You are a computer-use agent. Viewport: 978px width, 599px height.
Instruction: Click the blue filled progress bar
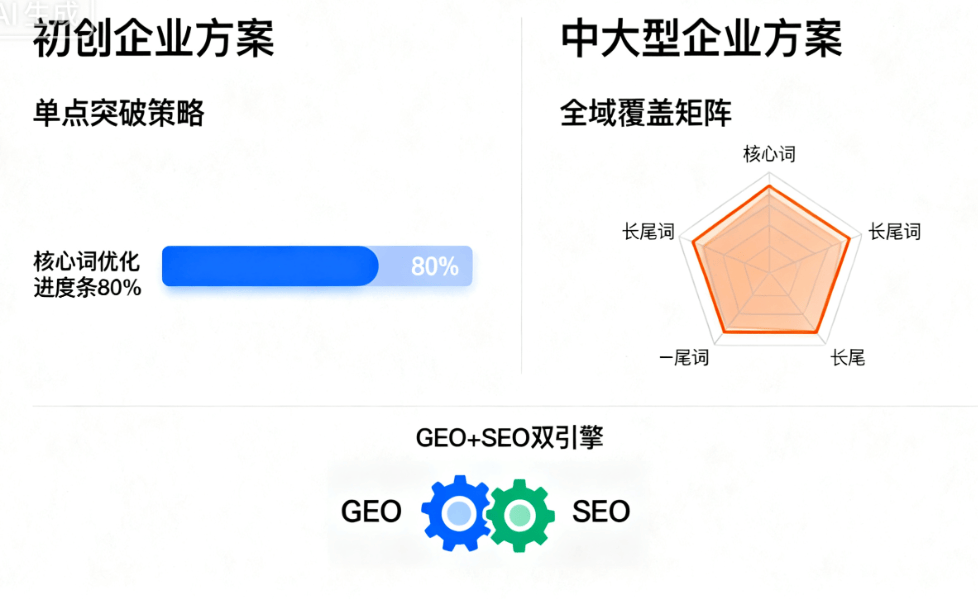[269, 266]
